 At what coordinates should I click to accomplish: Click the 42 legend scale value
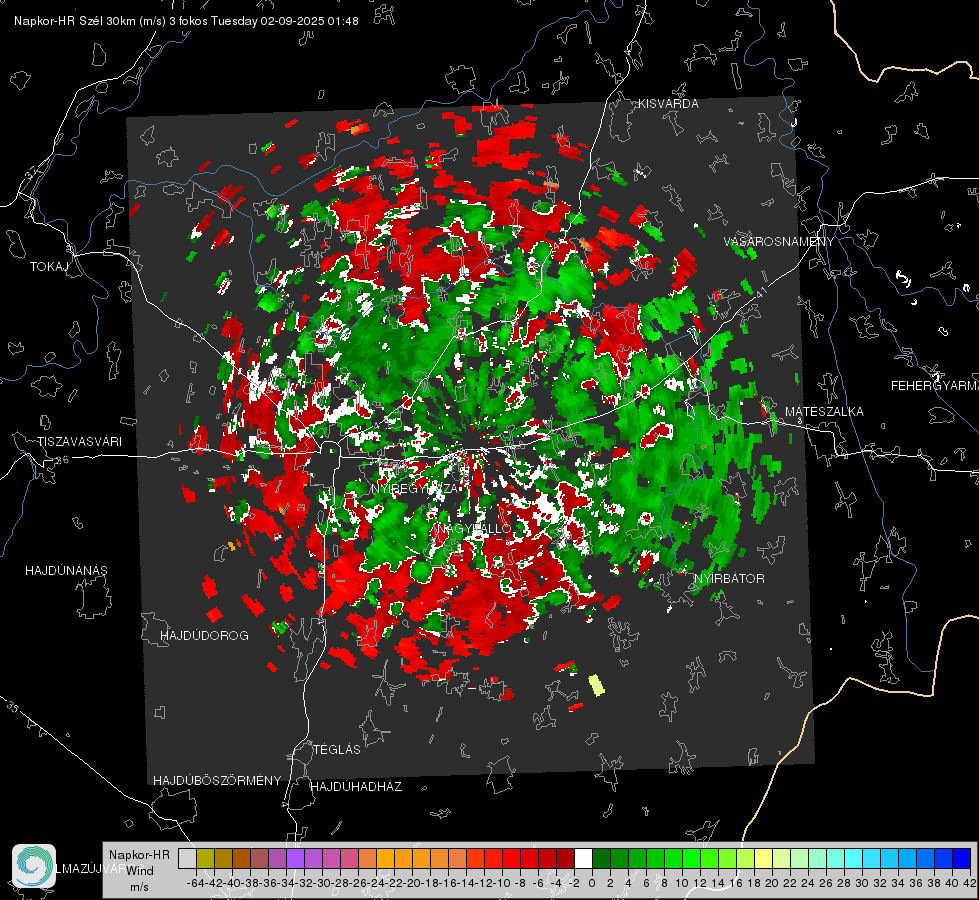pyautogui.click(x=970, y=883)
